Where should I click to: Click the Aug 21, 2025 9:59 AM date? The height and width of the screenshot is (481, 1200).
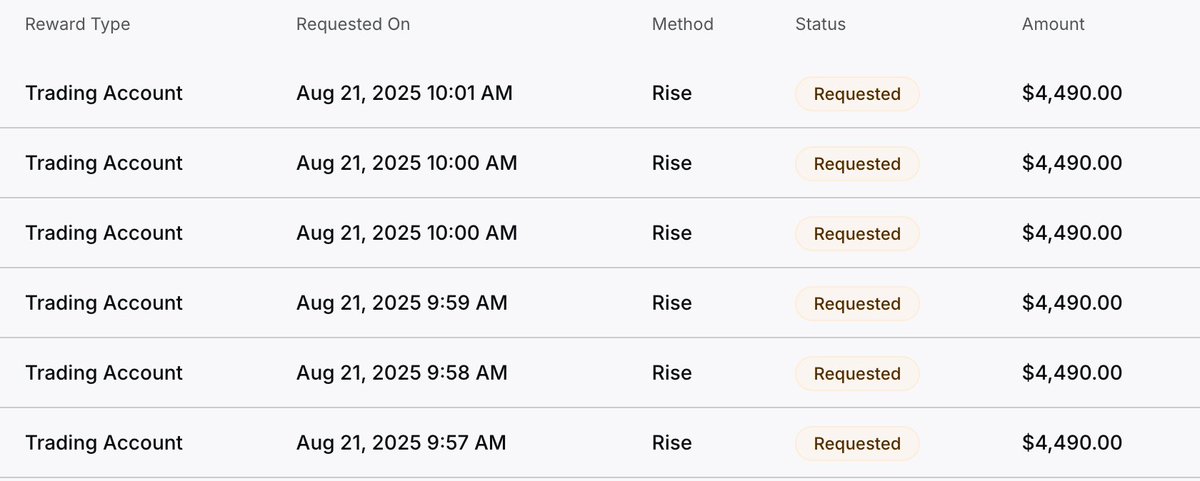[x=402, y=303]
